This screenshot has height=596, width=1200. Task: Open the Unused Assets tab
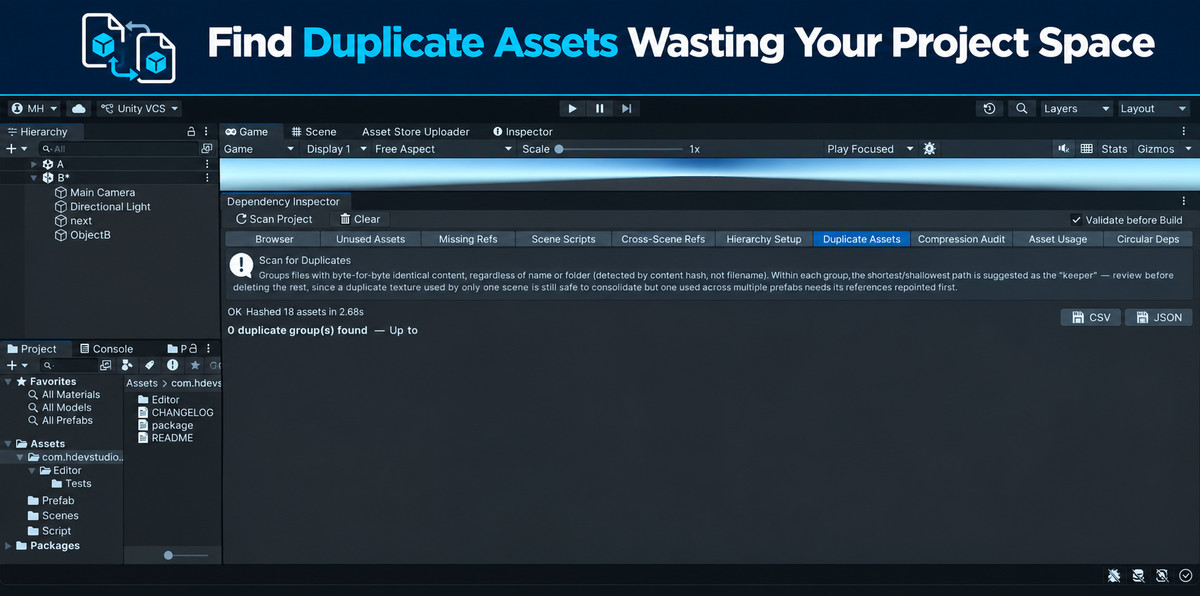(x=370, y=239)
